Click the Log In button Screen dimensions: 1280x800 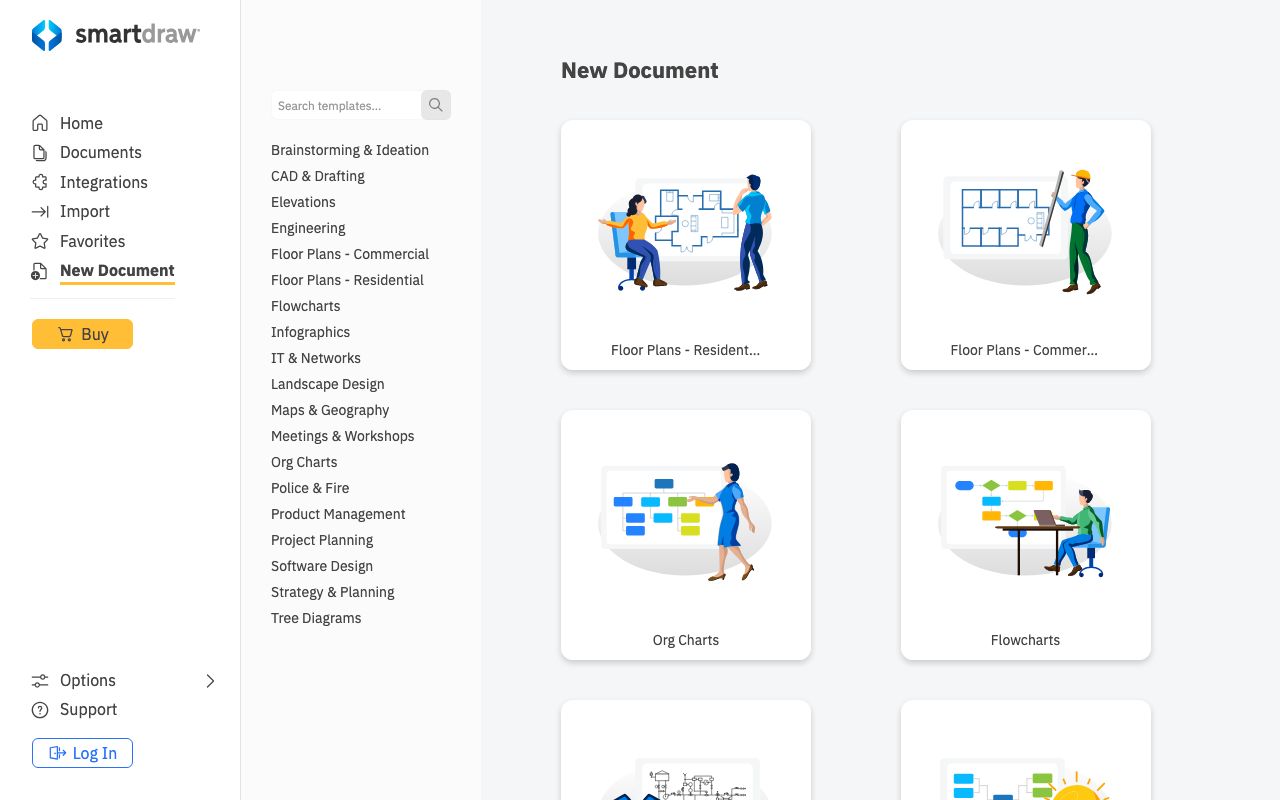point(82,753)
